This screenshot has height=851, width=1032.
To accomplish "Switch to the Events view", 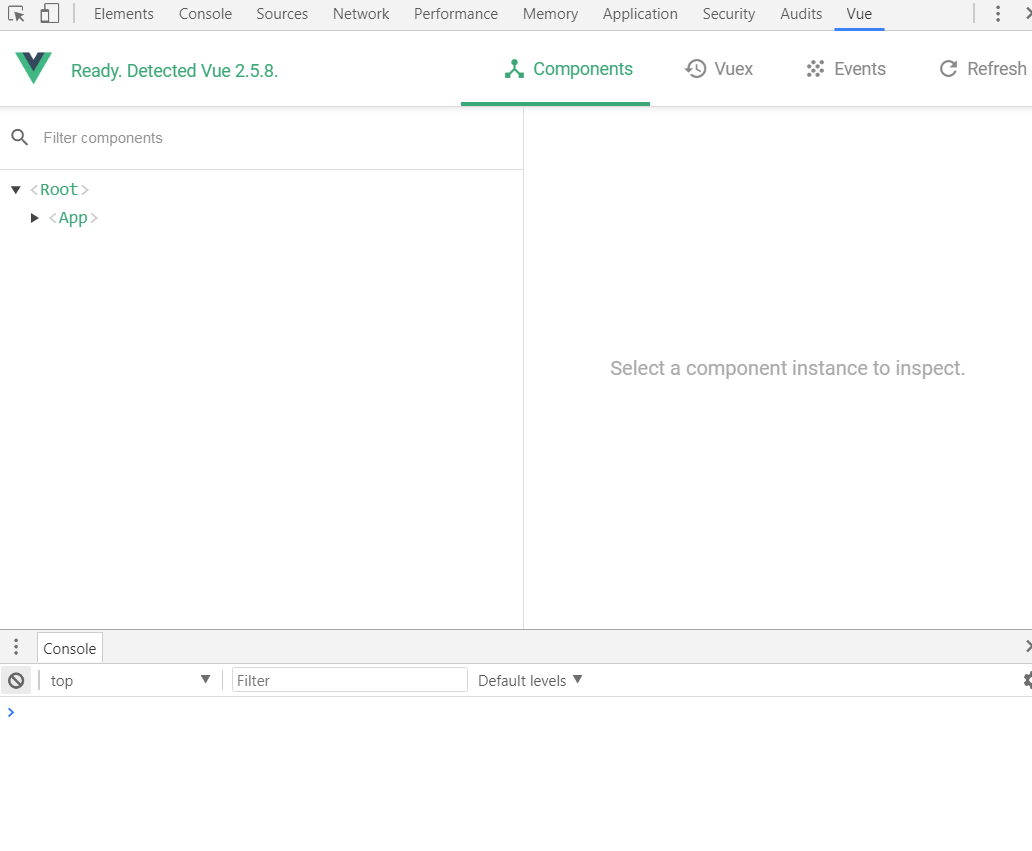I will pyautogui.click(x=846, y=69).
